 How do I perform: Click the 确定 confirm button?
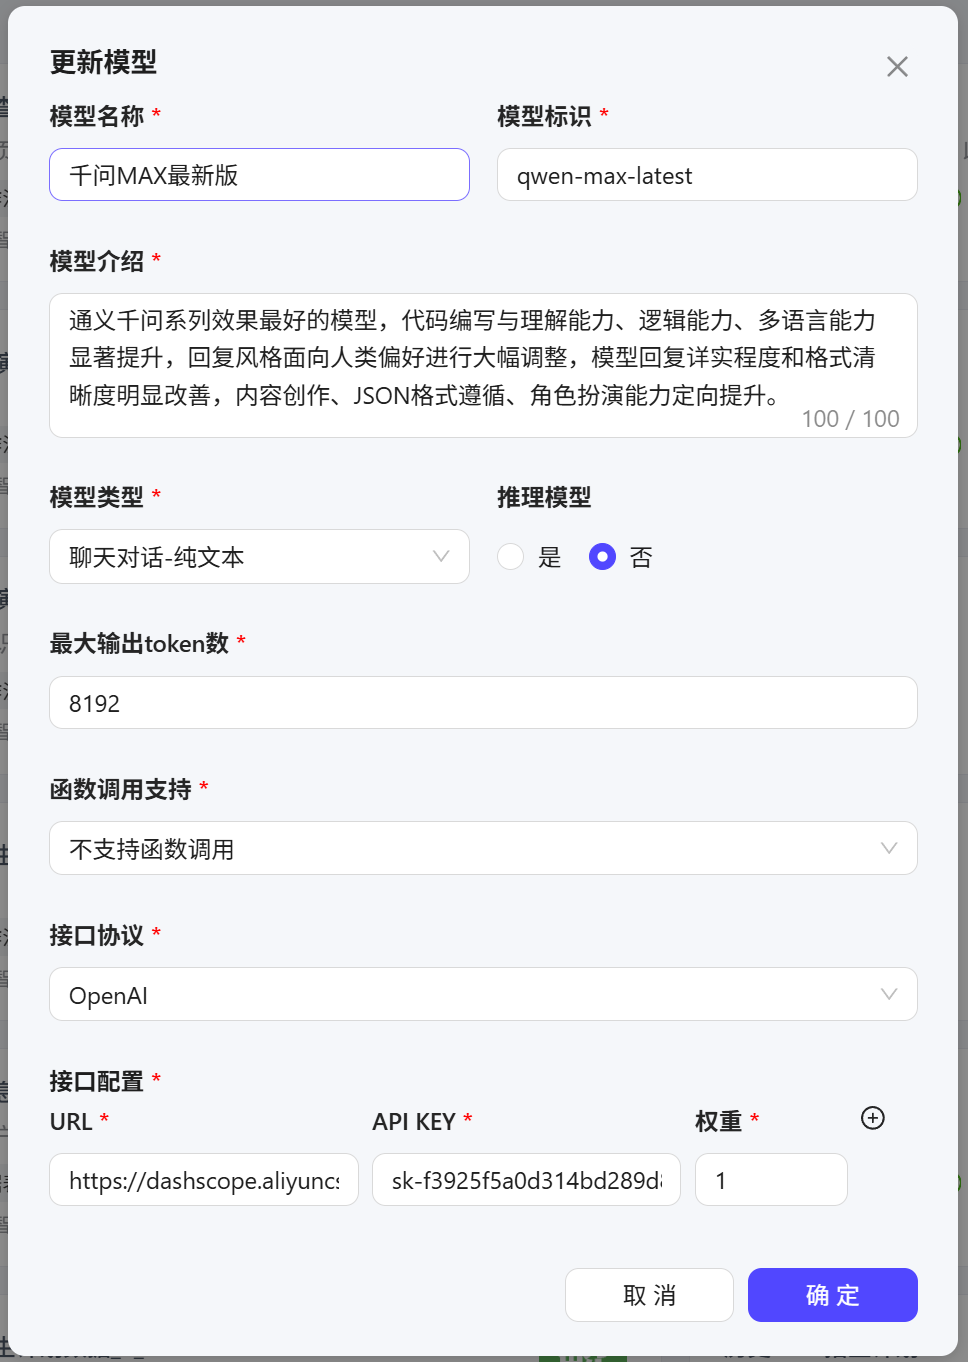pos(832,1295)
